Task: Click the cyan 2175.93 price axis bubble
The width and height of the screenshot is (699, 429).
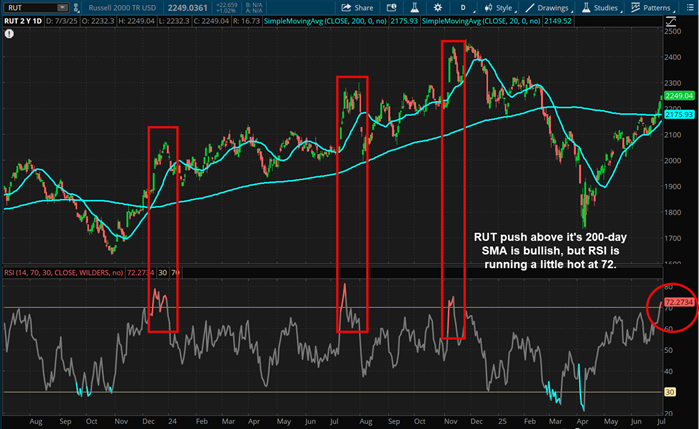Action: tap(679, 115)
